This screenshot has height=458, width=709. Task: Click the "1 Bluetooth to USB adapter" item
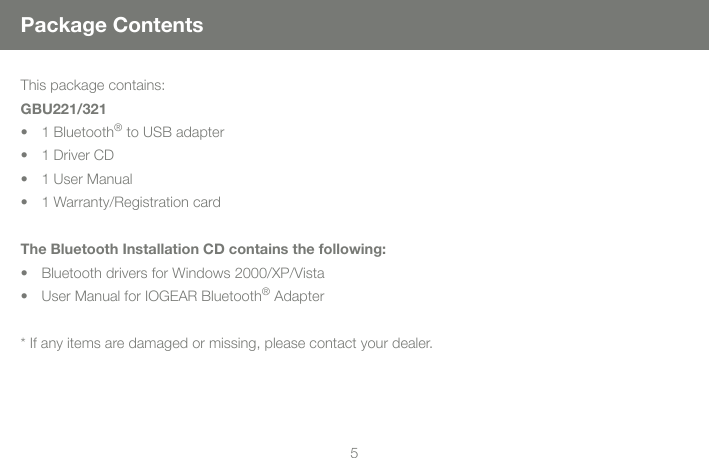tap(133, 132)
